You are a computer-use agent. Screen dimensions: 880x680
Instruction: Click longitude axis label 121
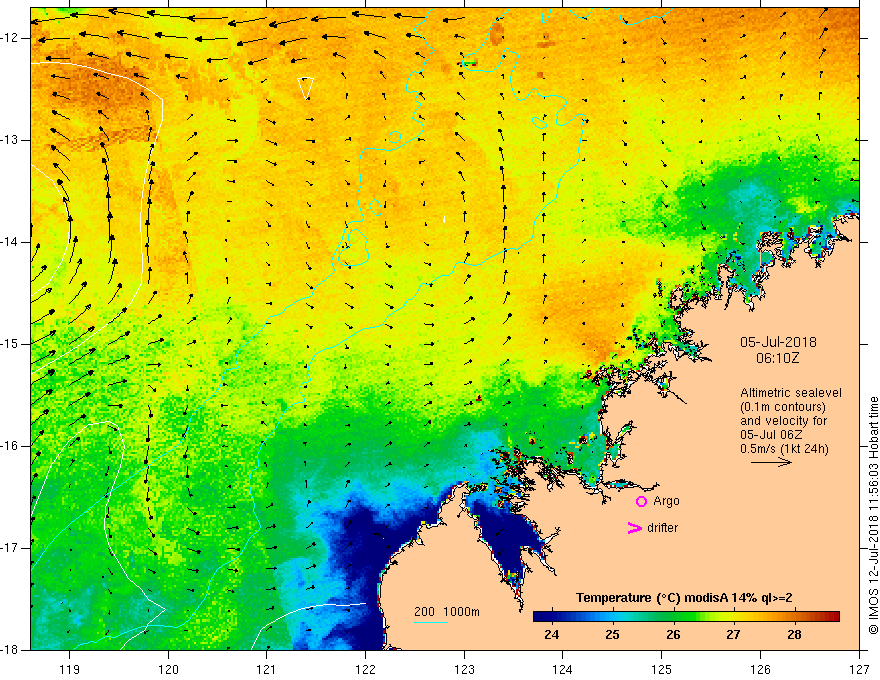tap(267, 669)
